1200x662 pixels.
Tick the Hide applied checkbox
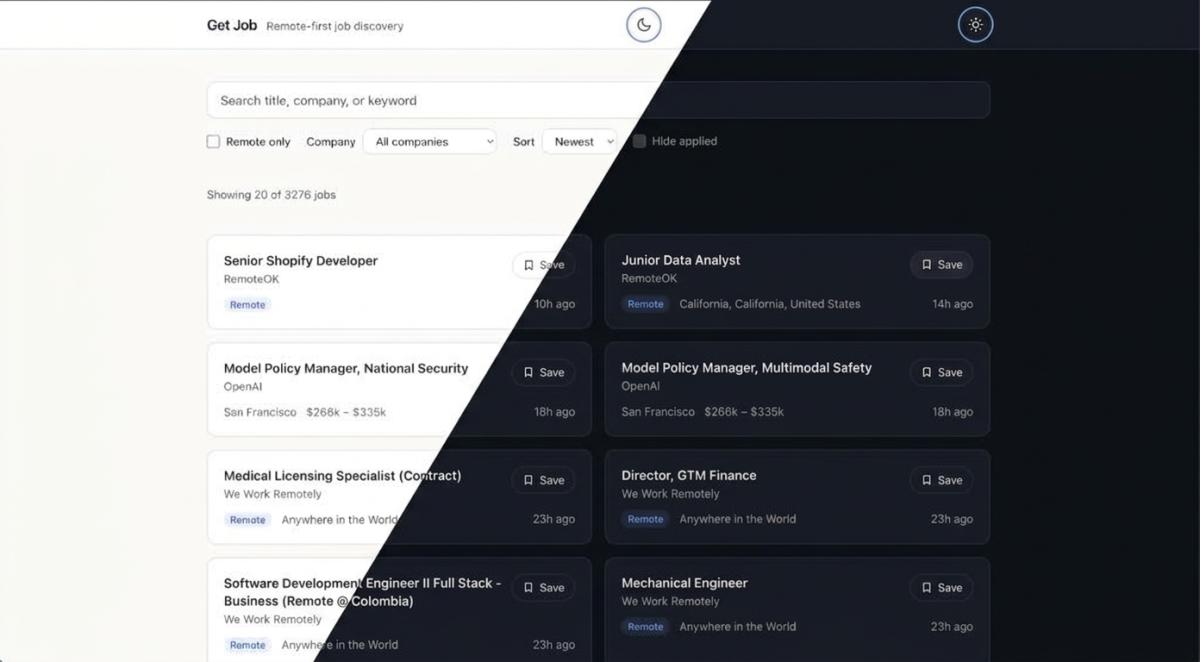point(639,141)
